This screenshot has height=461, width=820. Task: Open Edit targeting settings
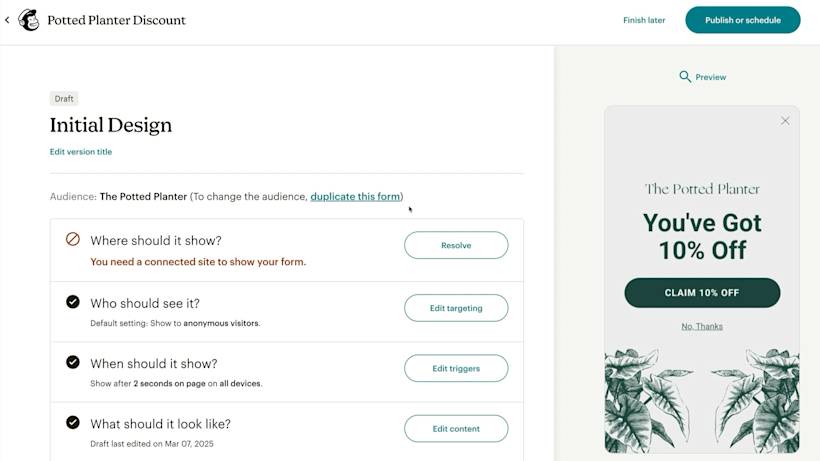(x=456, y=308)
